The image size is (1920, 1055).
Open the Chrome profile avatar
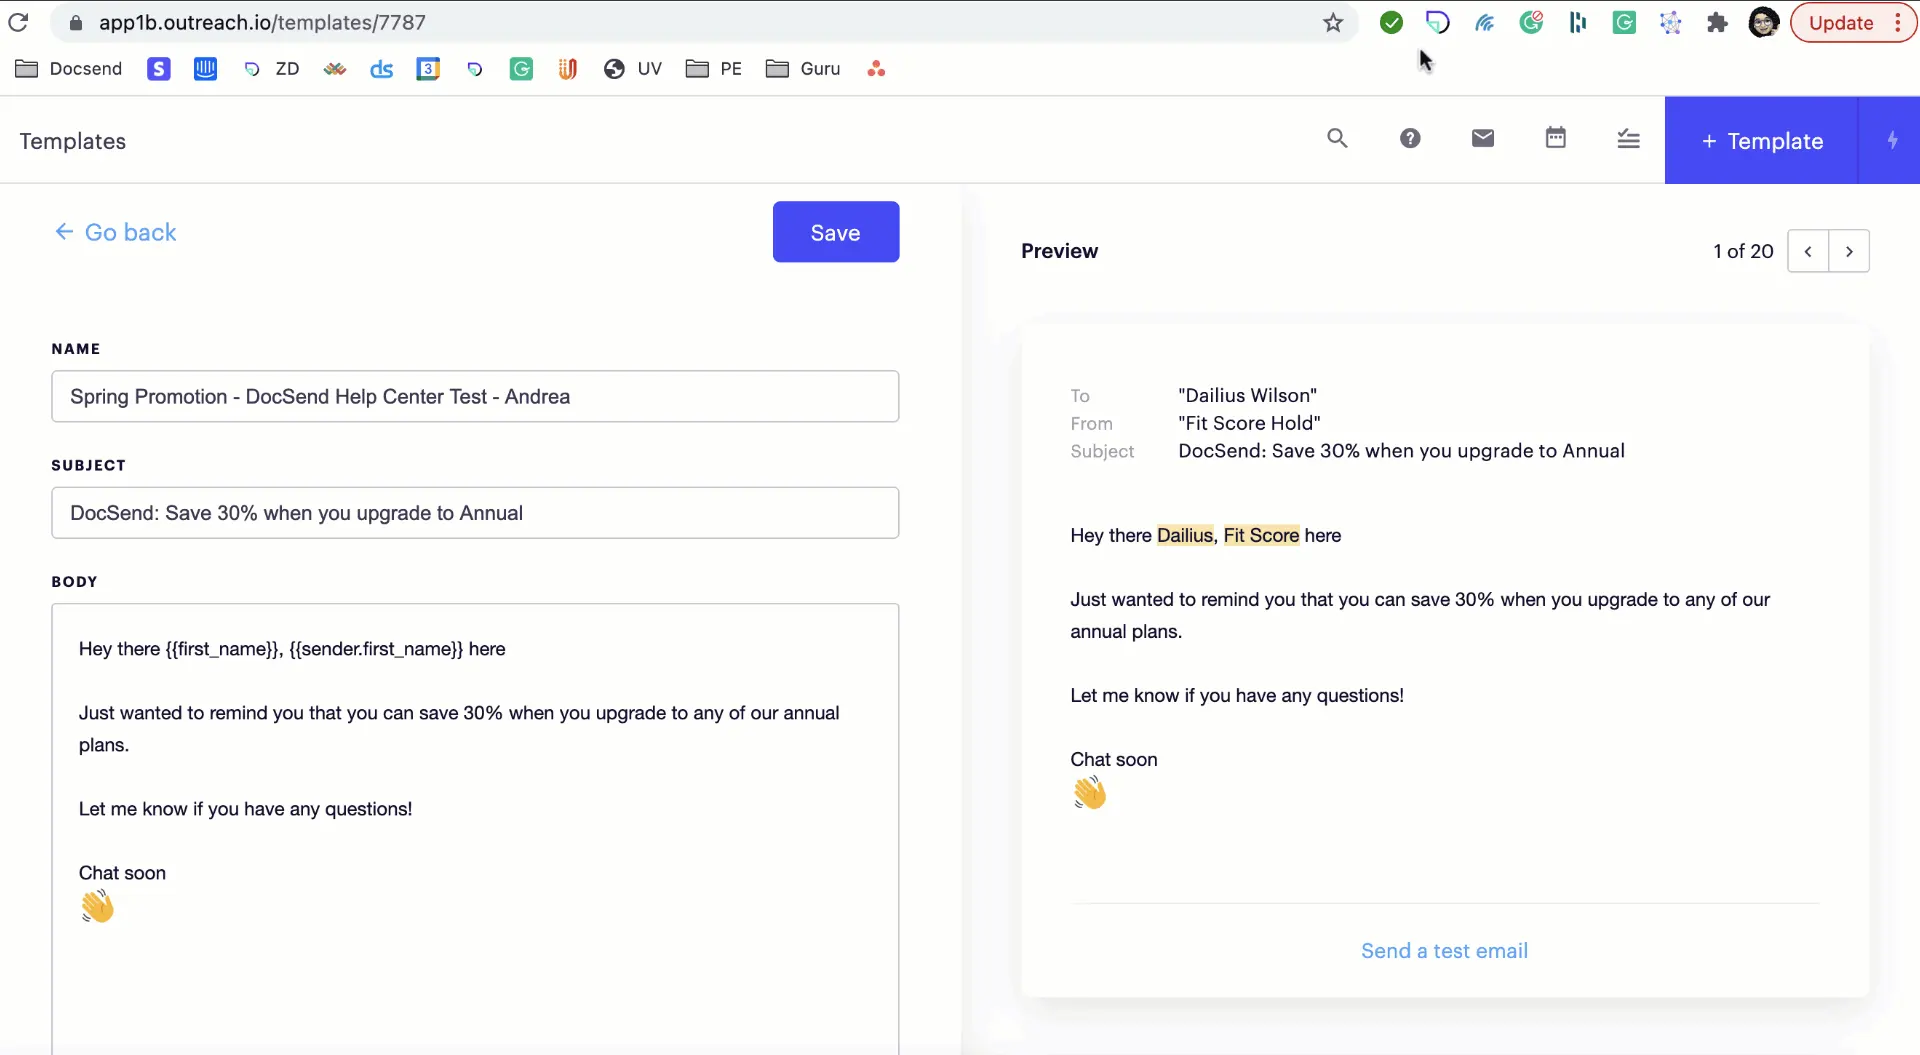click(1764, 22)
